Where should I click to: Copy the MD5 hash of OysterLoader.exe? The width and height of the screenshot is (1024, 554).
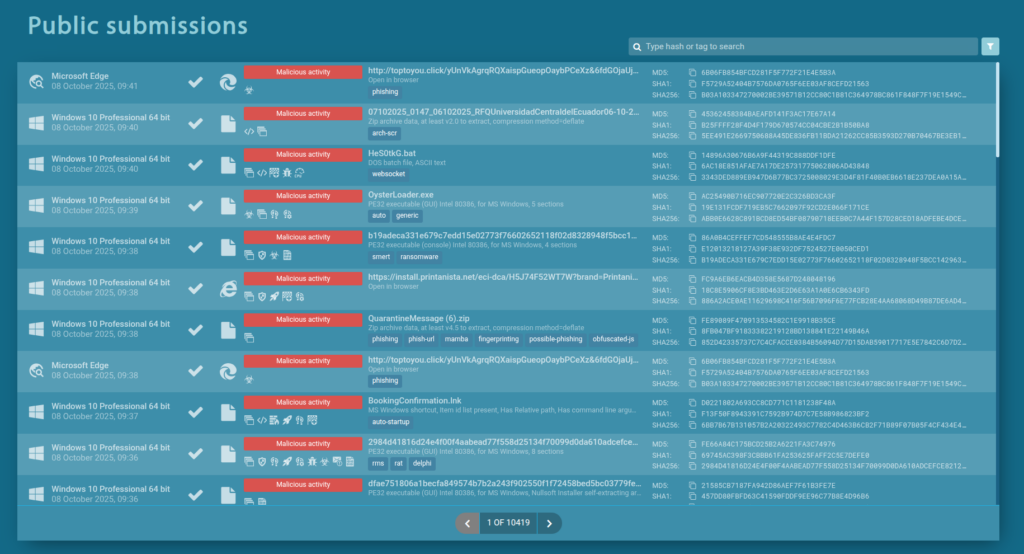(x=692, y=196)
